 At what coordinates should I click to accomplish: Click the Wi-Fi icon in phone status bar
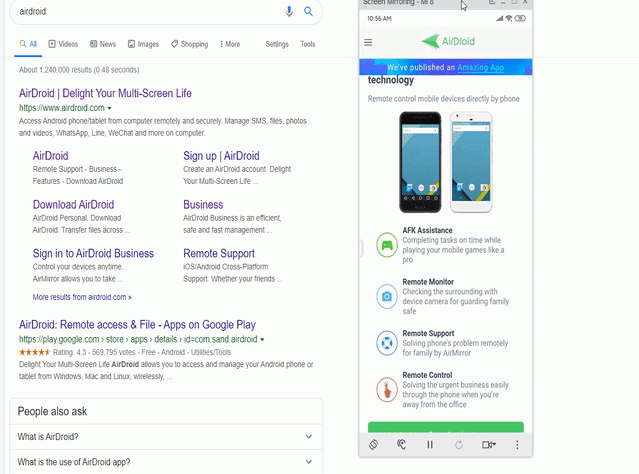tap(509, 18)
